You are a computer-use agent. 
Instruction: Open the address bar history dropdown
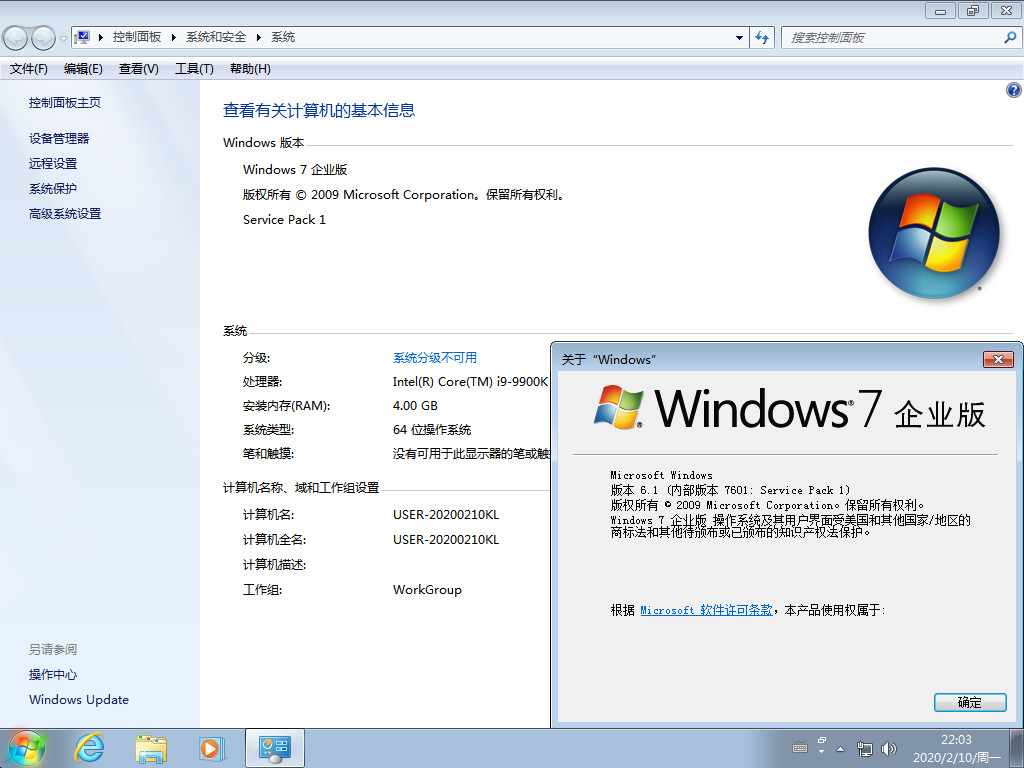(737, 37)
